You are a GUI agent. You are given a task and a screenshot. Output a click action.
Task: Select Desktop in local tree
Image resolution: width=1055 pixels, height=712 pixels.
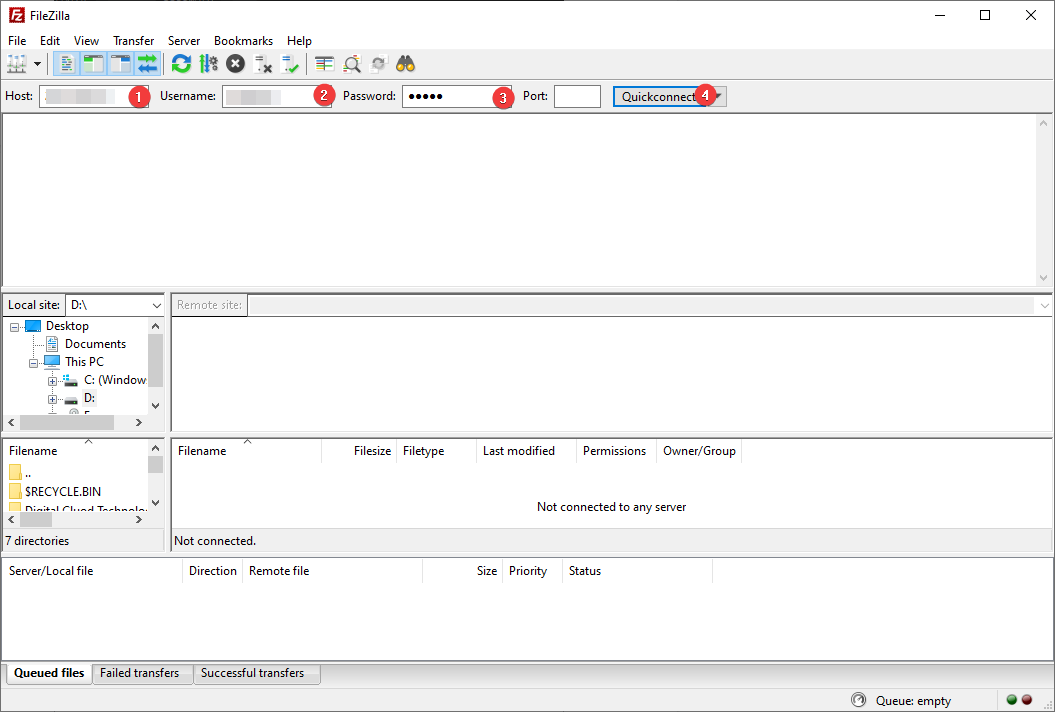[67, 326]
